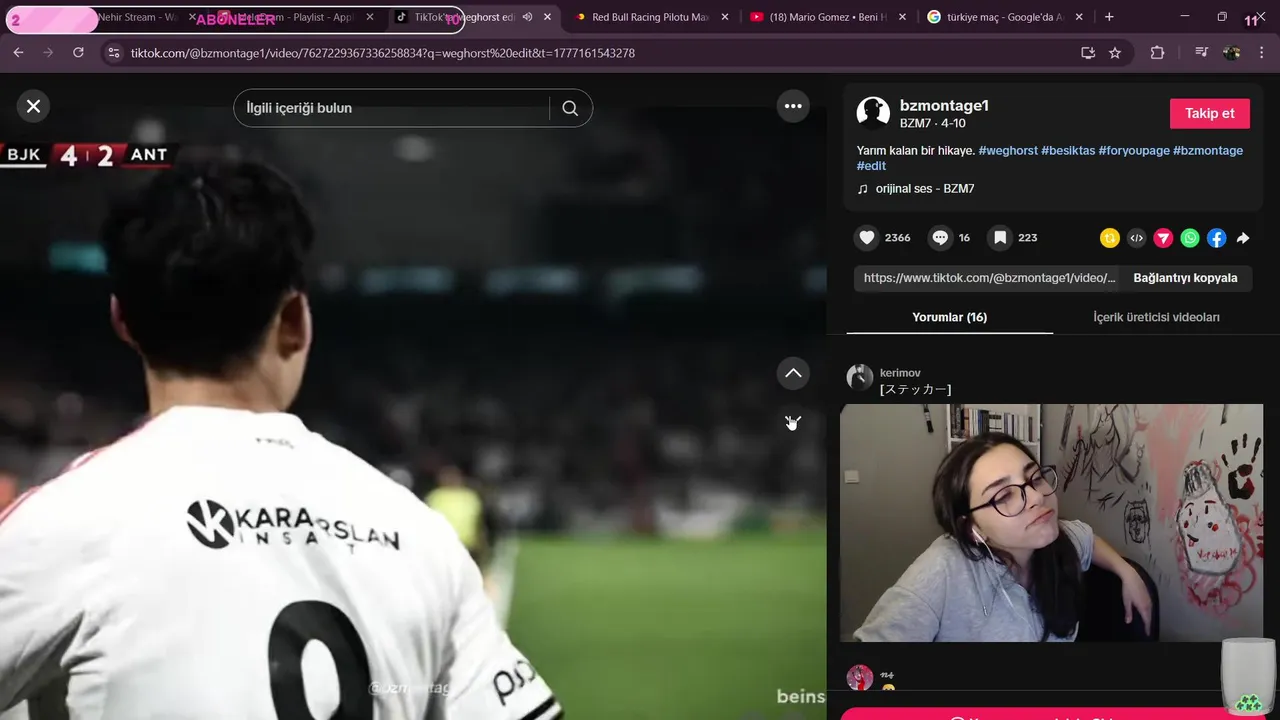Open kerimov's comment avatar
Image resolution: width=1280 pixels, height=720 pixels.
859,377
